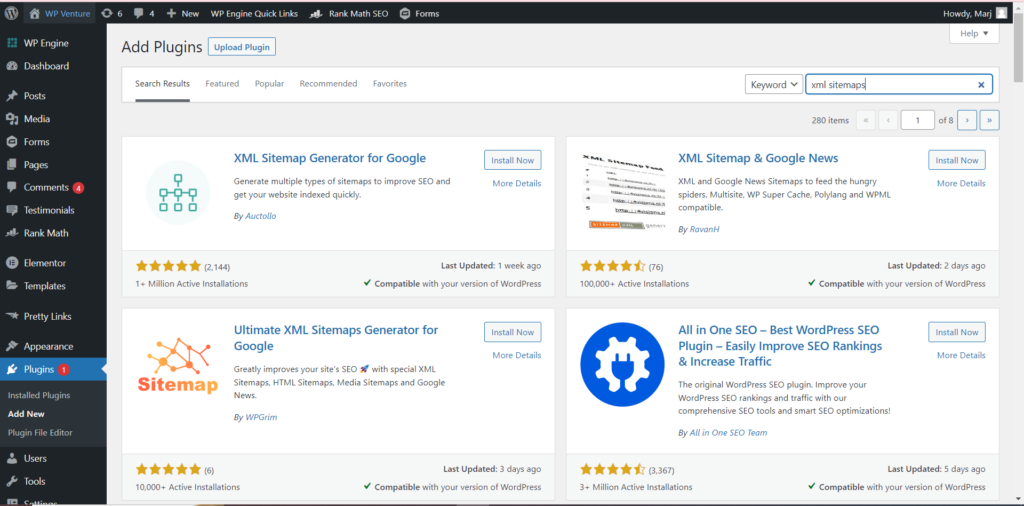The image size is (1024, 506).
Task: Click the Sitemap logo thumbnail of Ultimate XML Sitemaps
Action: click(178, 364)
